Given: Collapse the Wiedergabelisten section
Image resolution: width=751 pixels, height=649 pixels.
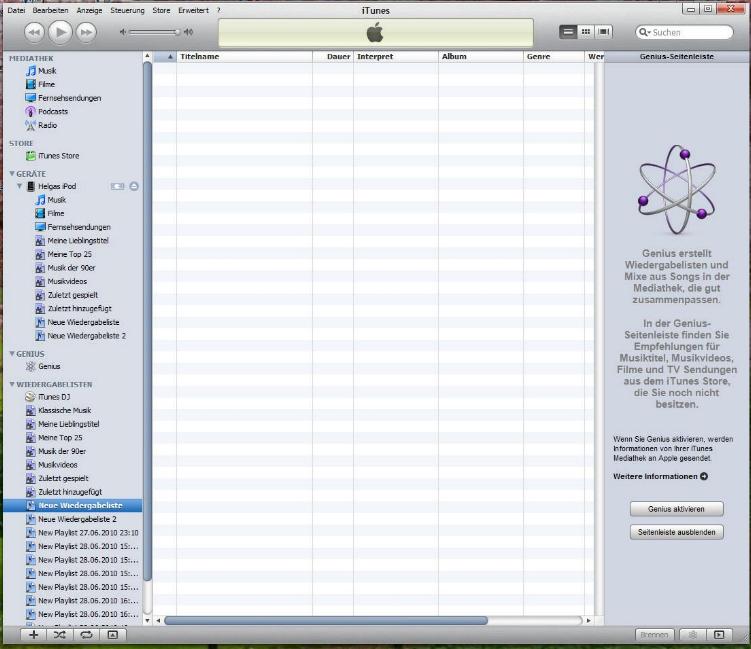Looking at the screenshot, I should [x=12, y=384].
